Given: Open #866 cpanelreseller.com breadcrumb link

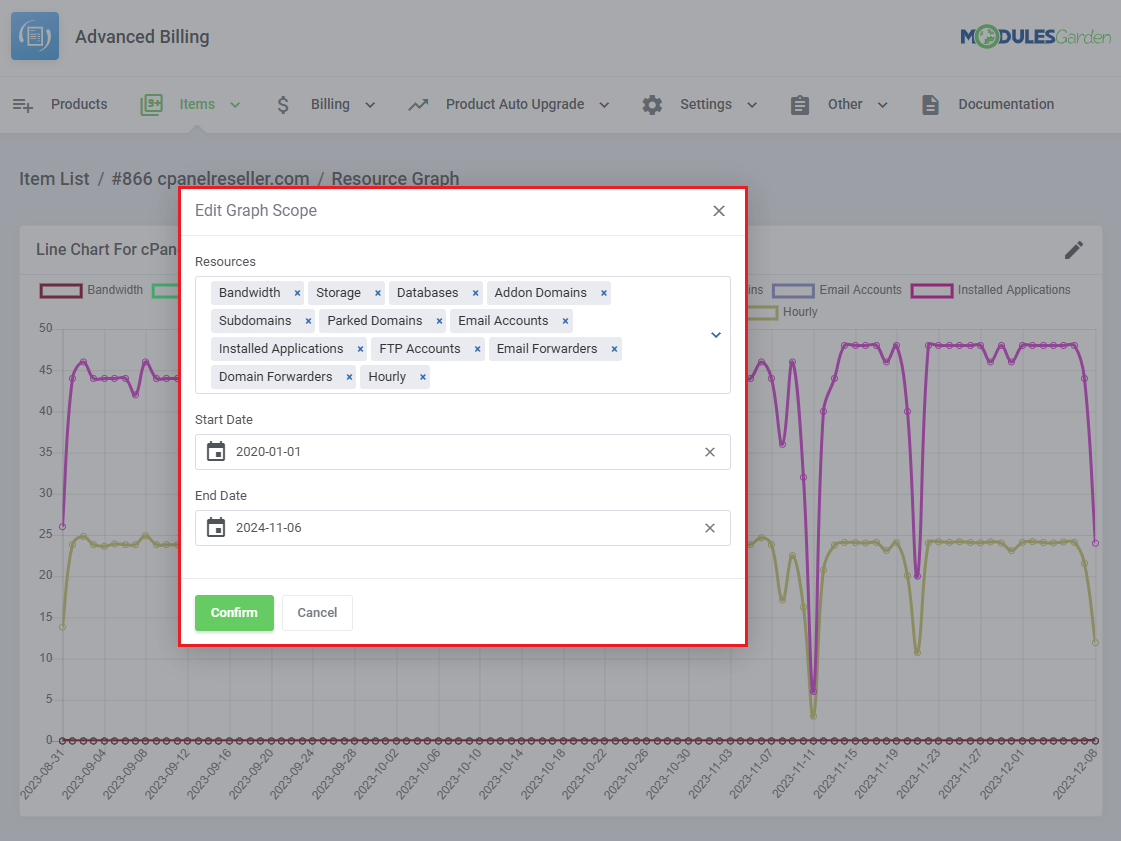Looking at the screenshot, I should [x=210, y=179].
